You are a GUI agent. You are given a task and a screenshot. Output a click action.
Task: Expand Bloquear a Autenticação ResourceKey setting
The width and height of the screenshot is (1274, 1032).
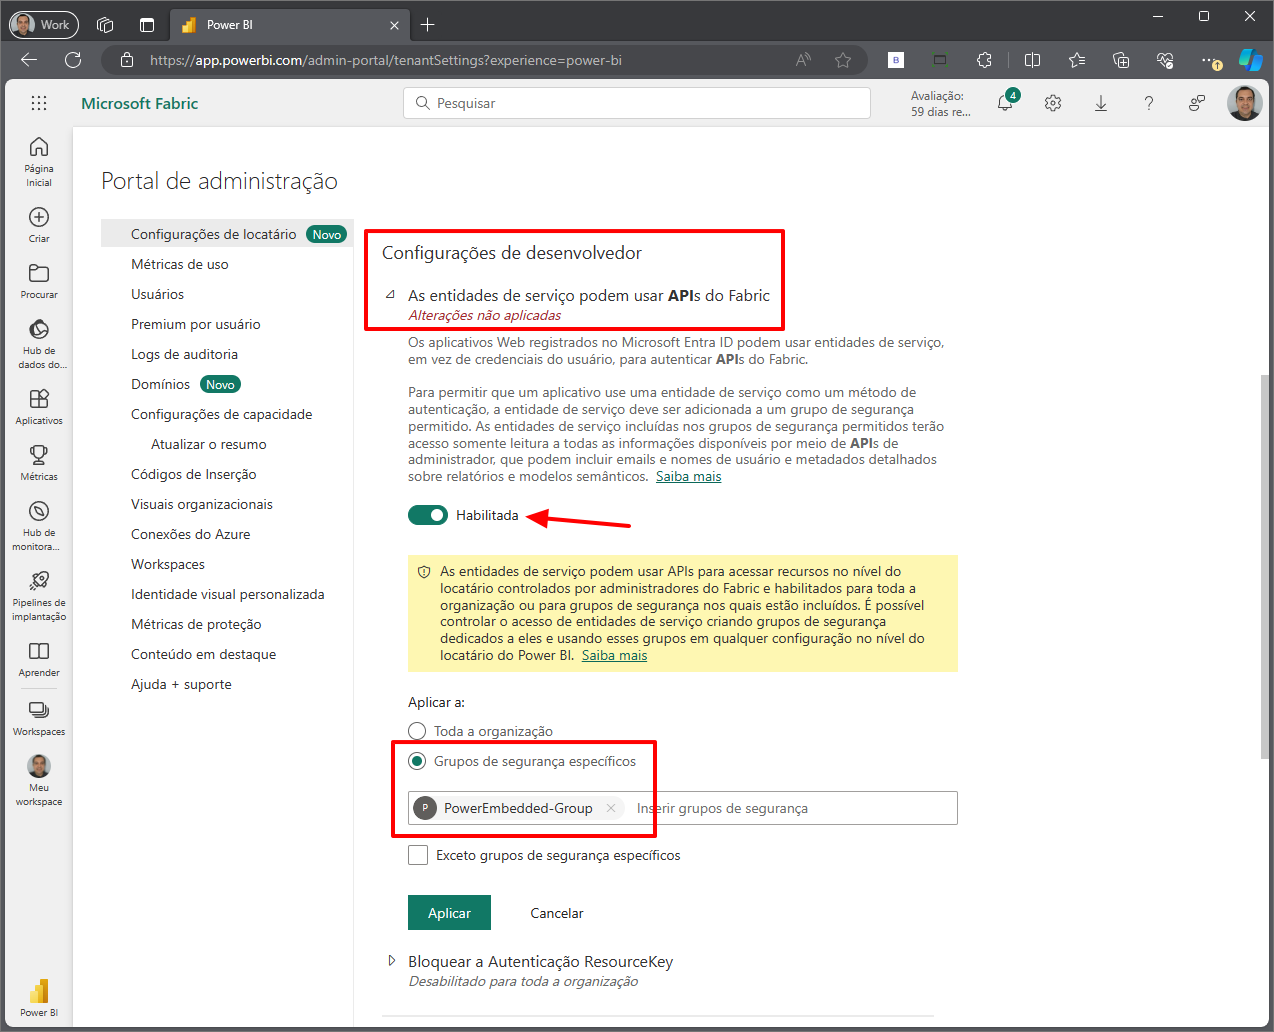391,961
